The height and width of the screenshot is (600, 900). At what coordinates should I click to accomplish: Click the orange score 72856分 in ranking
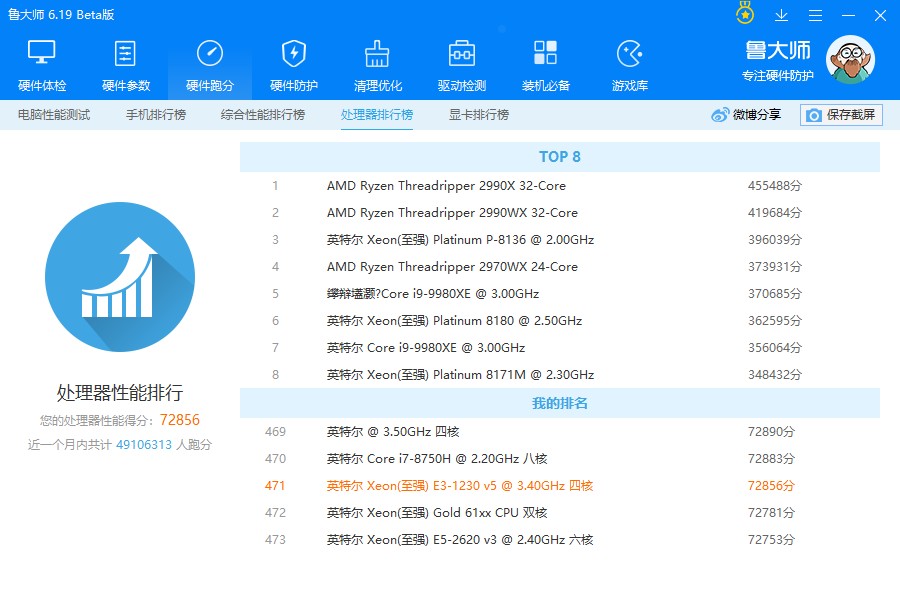pyautogui.click(x=771, y=486)
